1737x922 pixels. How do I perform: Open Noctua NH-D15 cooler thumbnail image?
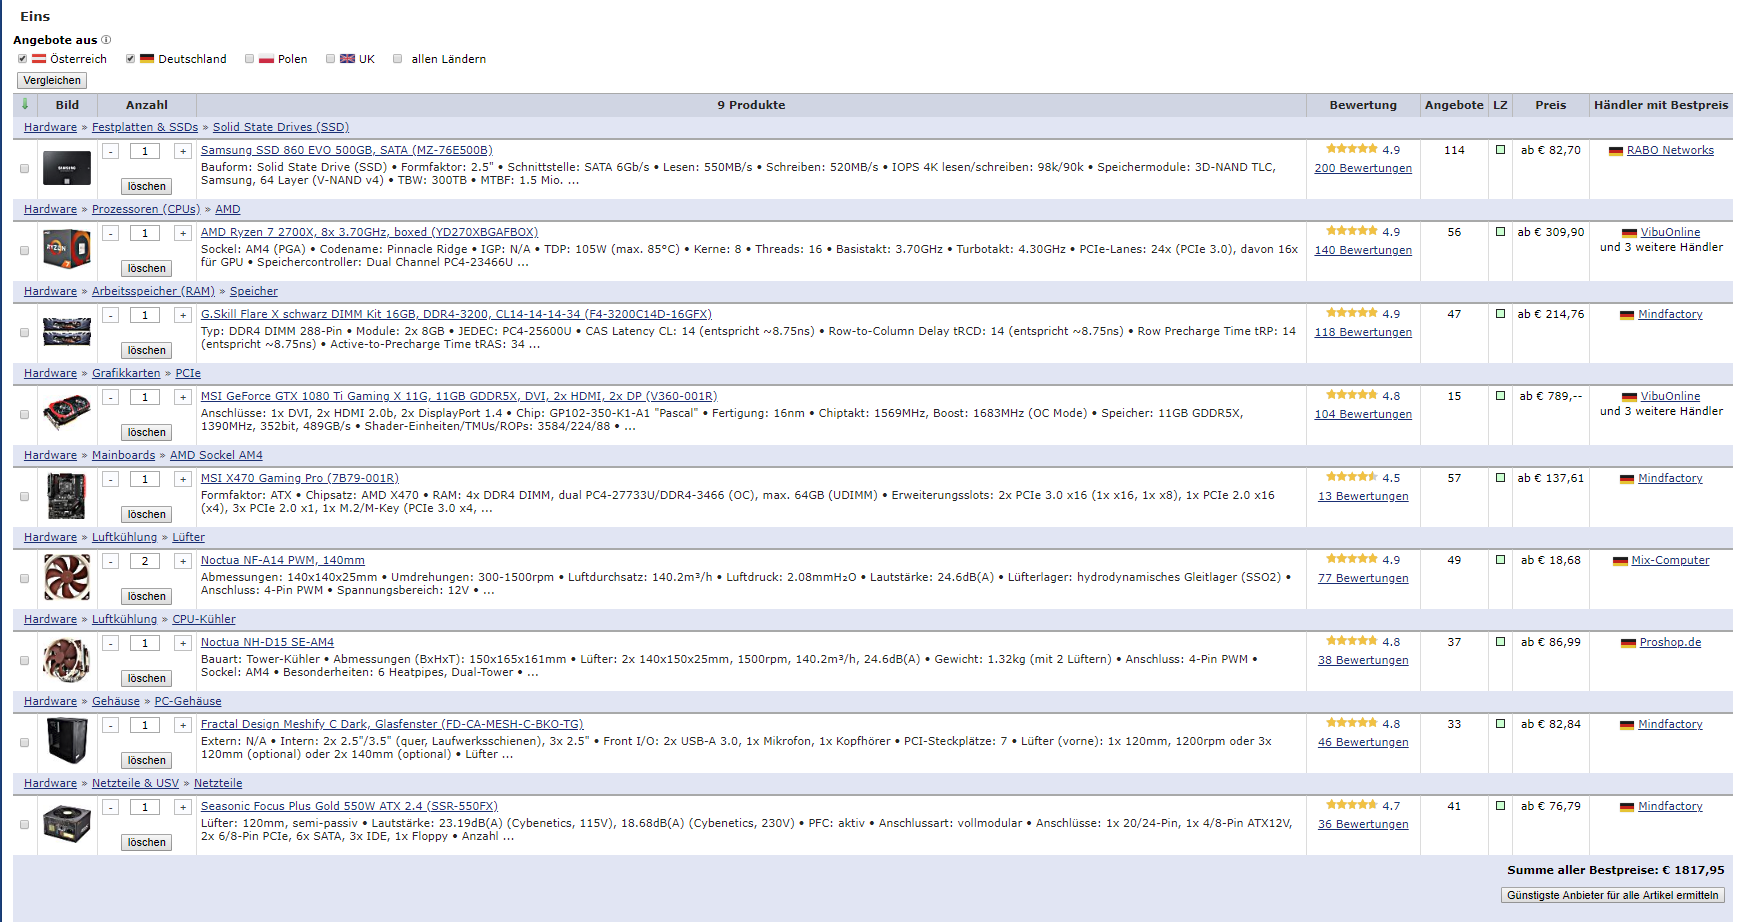pyautogui.click(x=67, y=660)
